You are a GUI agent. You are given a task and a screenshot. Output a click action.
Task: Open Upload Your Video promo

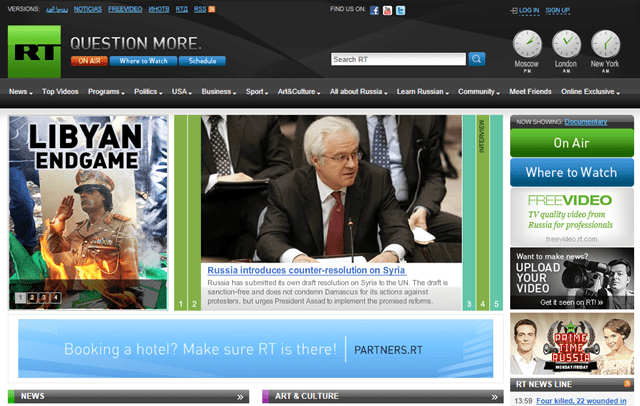coord(572,278)
